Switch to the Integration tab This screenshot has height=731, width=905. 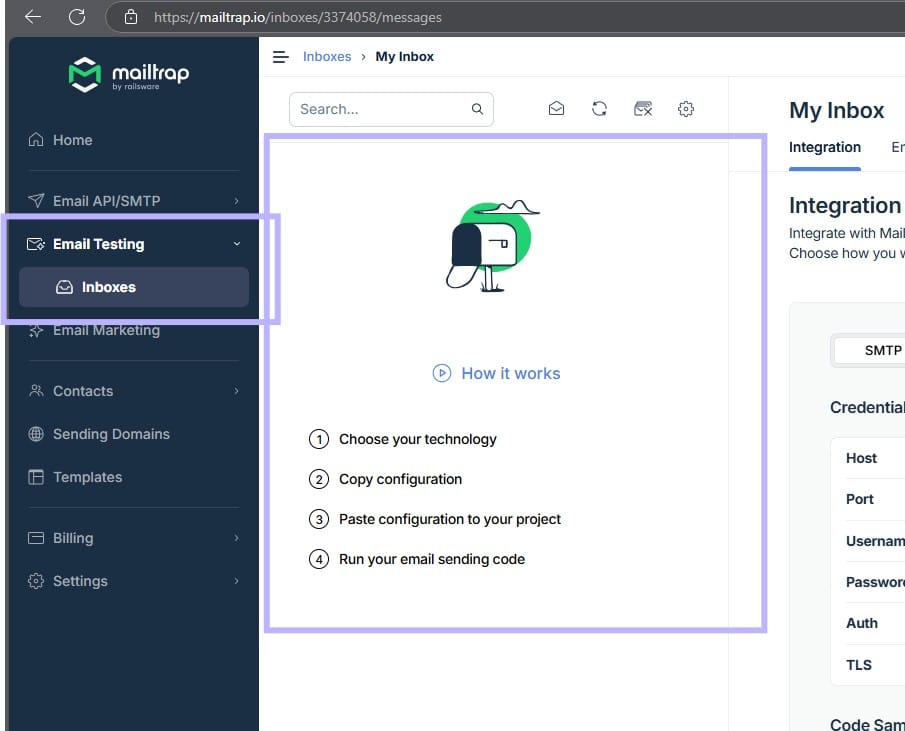(x=824, y=147)
